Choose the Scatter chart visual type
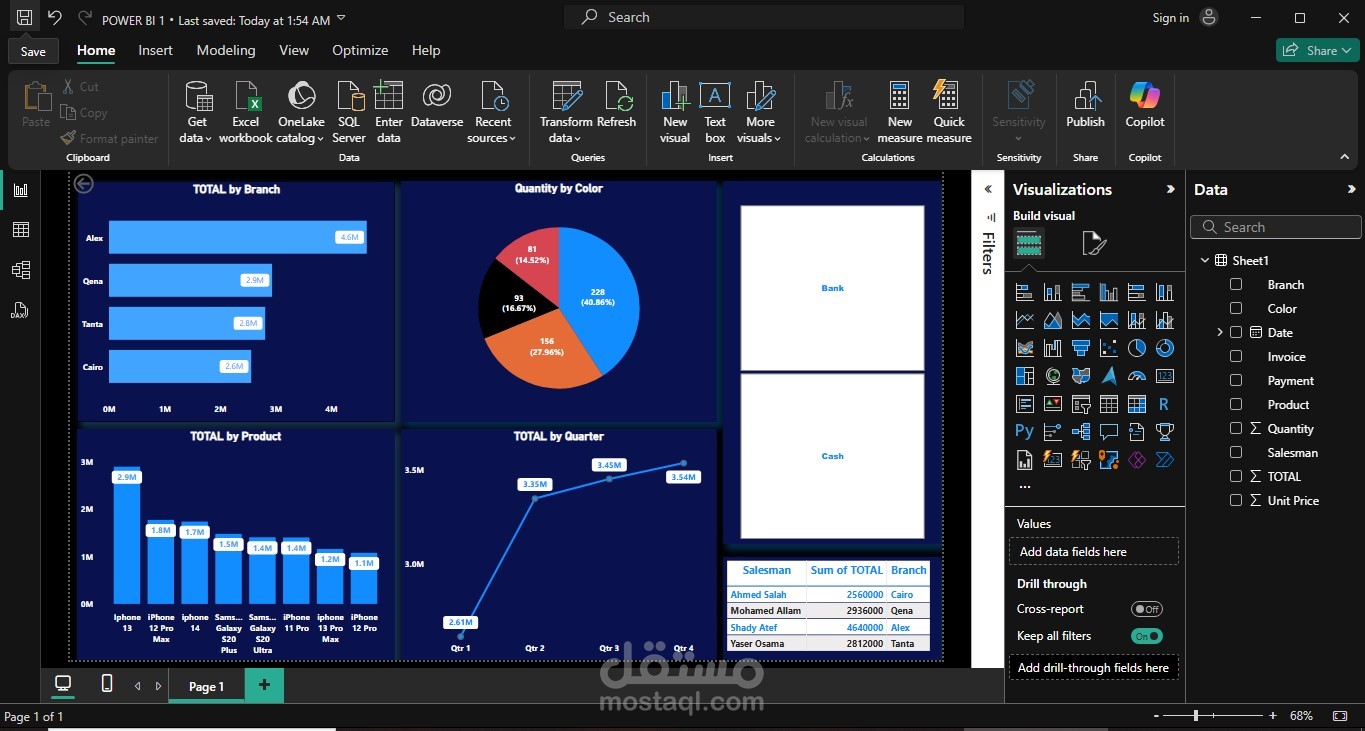The width and height of the screenshot is (1365, 731). tap(1109, 348)
